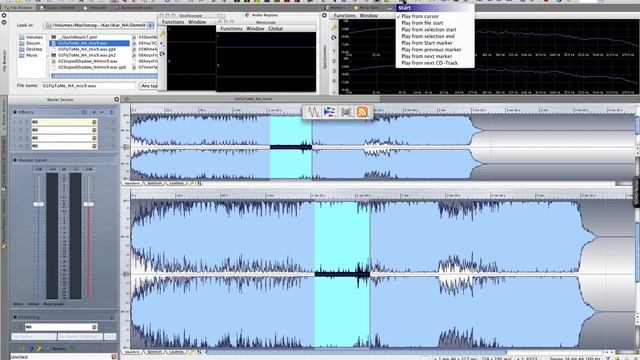Image resolution: width=640 pixels, height=360 pixels.
Task: Click the Oscilloscope refresh arrow icon
Action: coord(162,53)
